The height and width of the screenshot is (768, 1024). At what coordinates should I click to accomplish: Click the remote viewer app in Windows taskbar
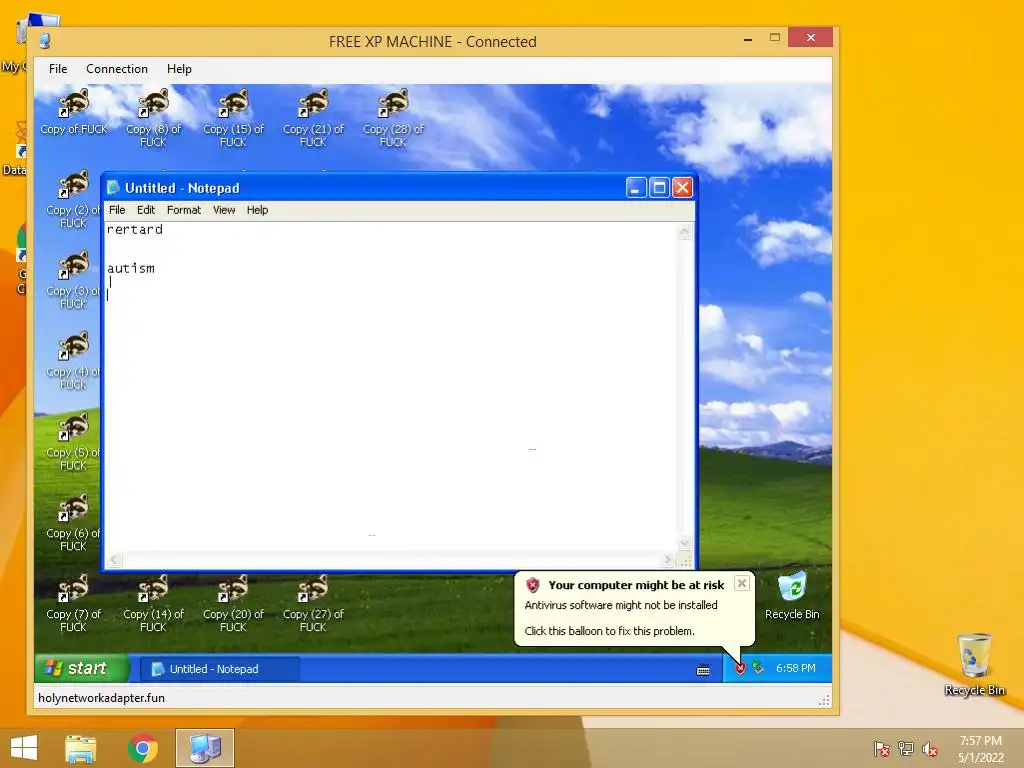[x=204, y=748]
